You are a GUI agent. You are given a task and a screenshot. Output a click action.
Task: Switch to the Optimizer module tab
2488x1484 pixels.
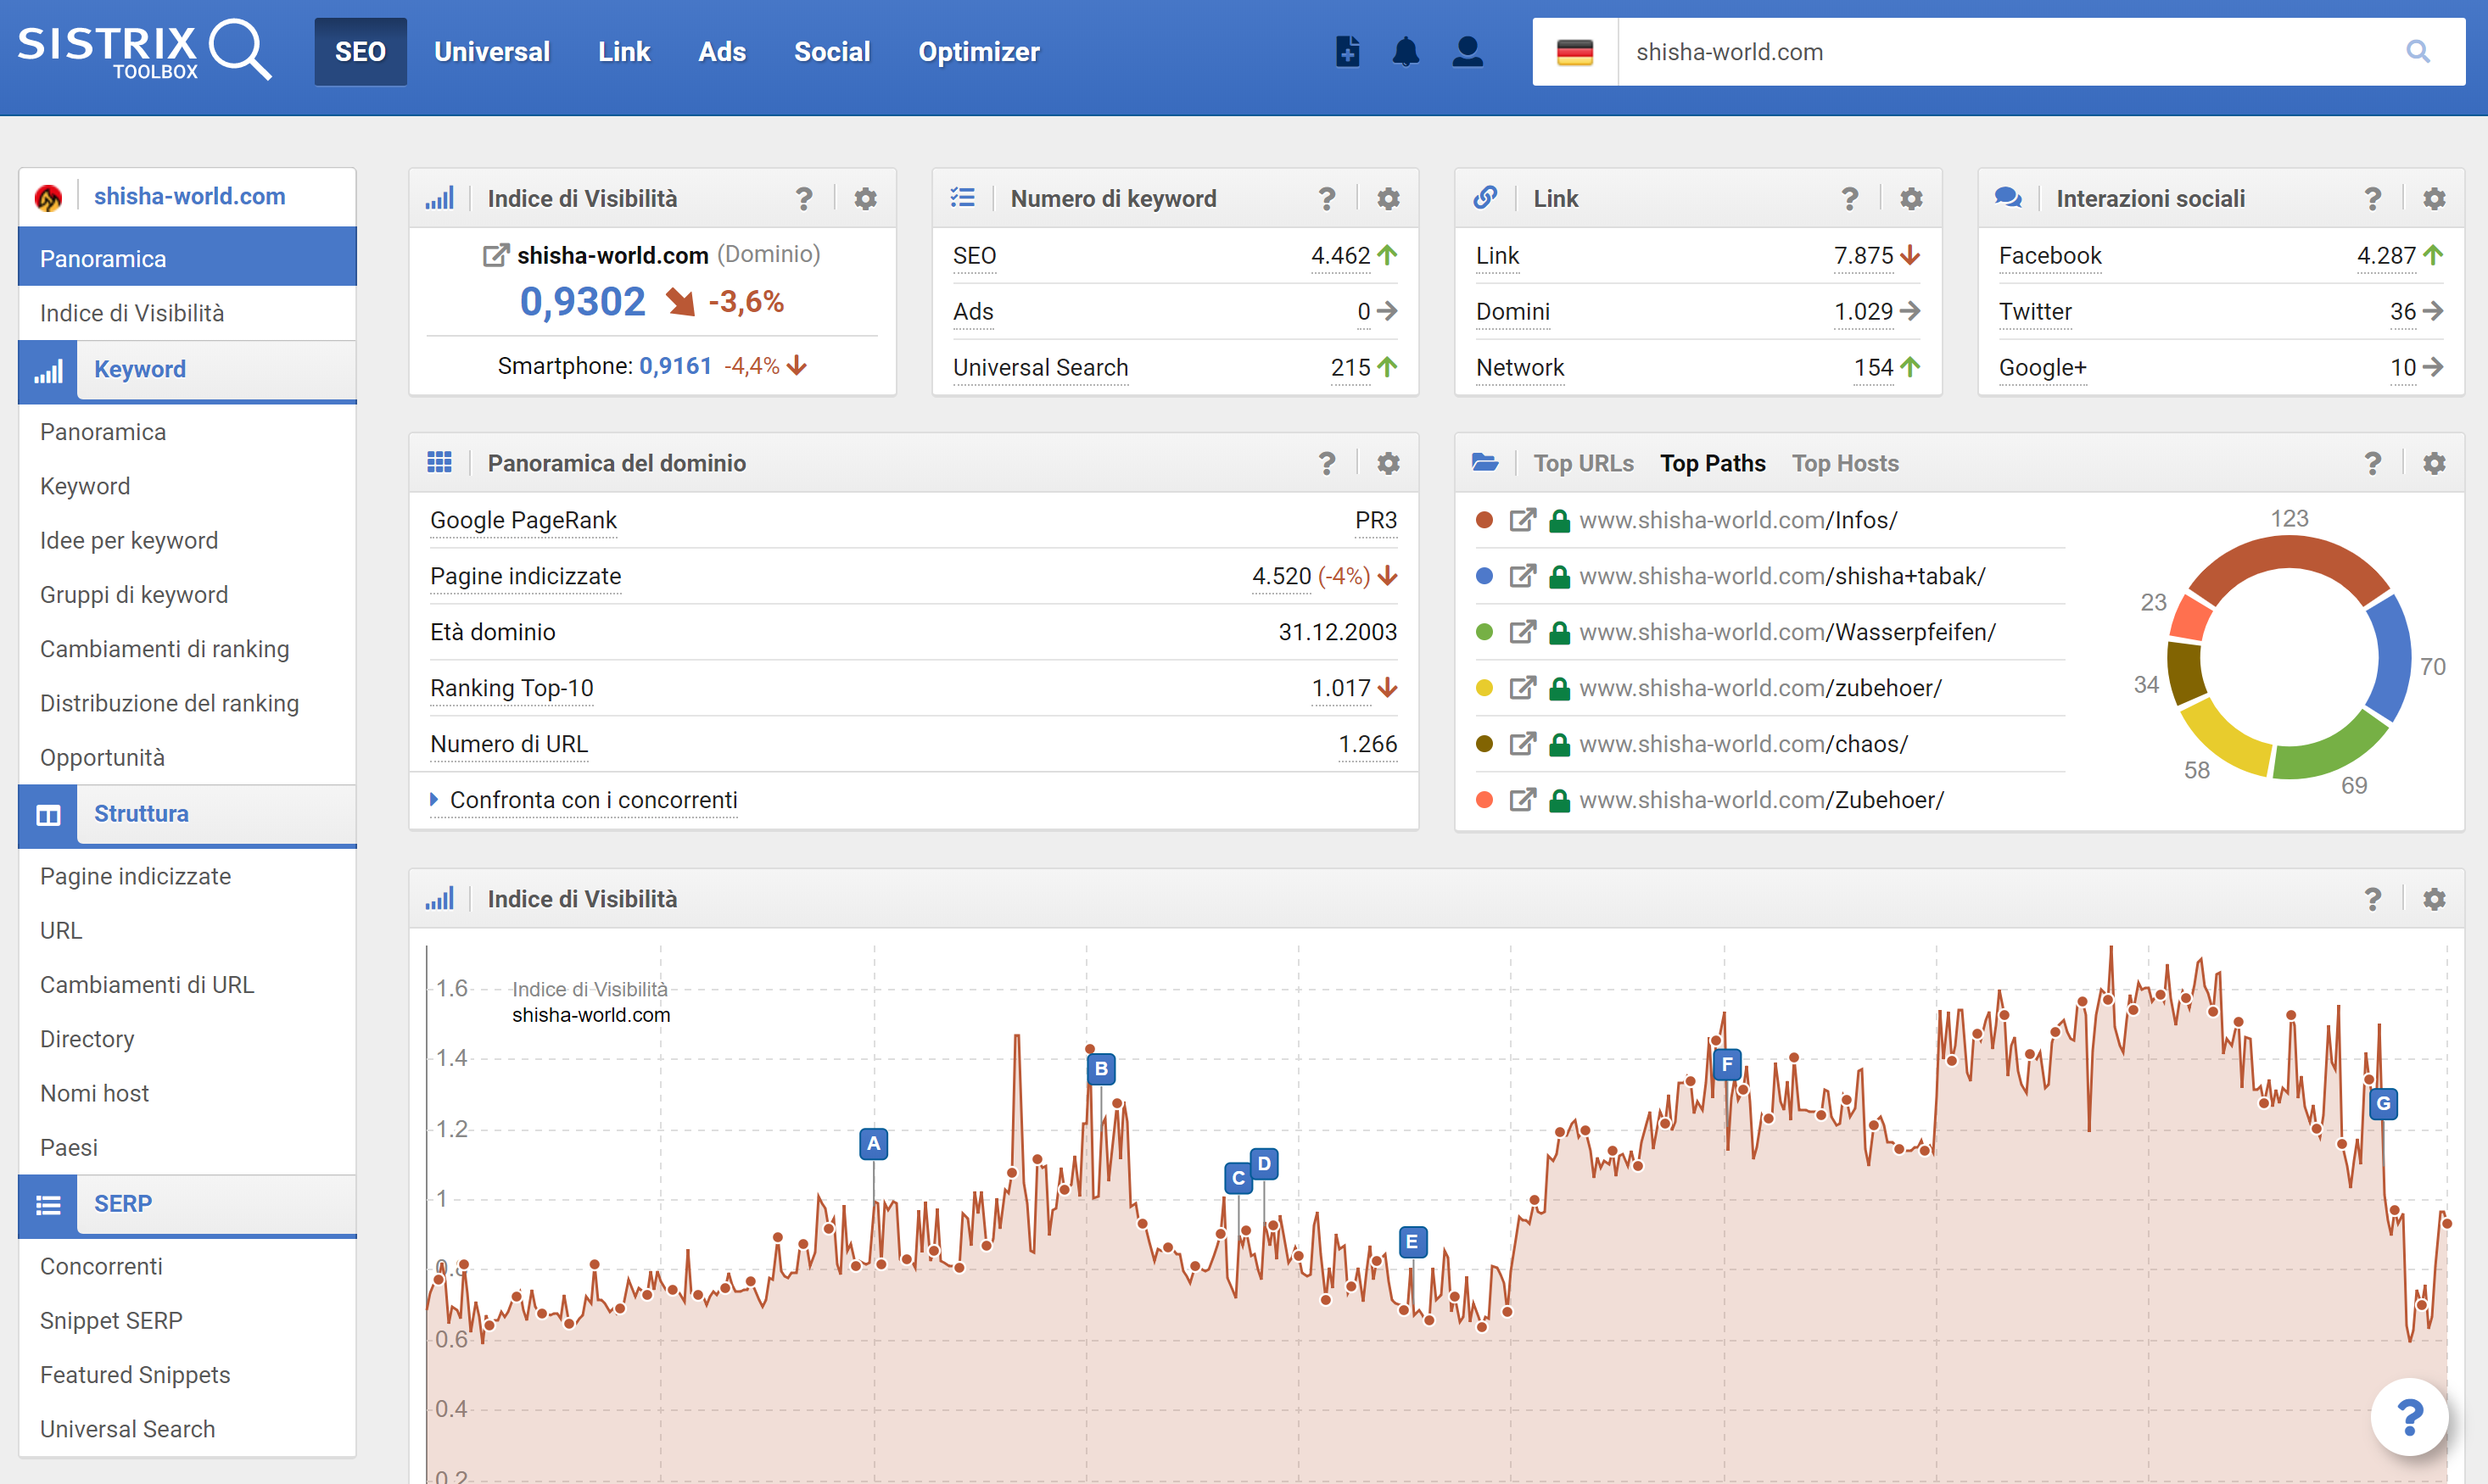pyautogui.click(x=979, y=51)
